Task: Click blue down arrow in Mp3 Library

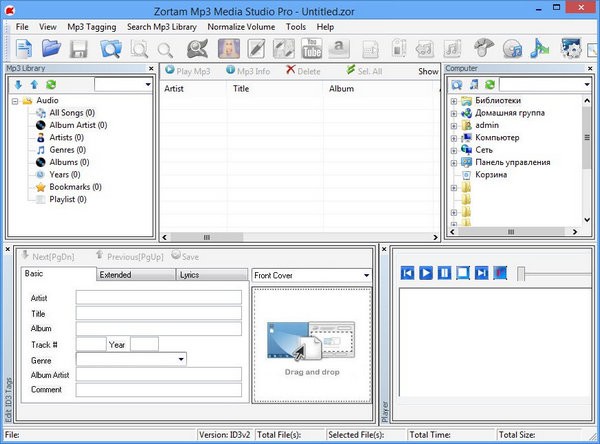Action: (x=19, y=85)
